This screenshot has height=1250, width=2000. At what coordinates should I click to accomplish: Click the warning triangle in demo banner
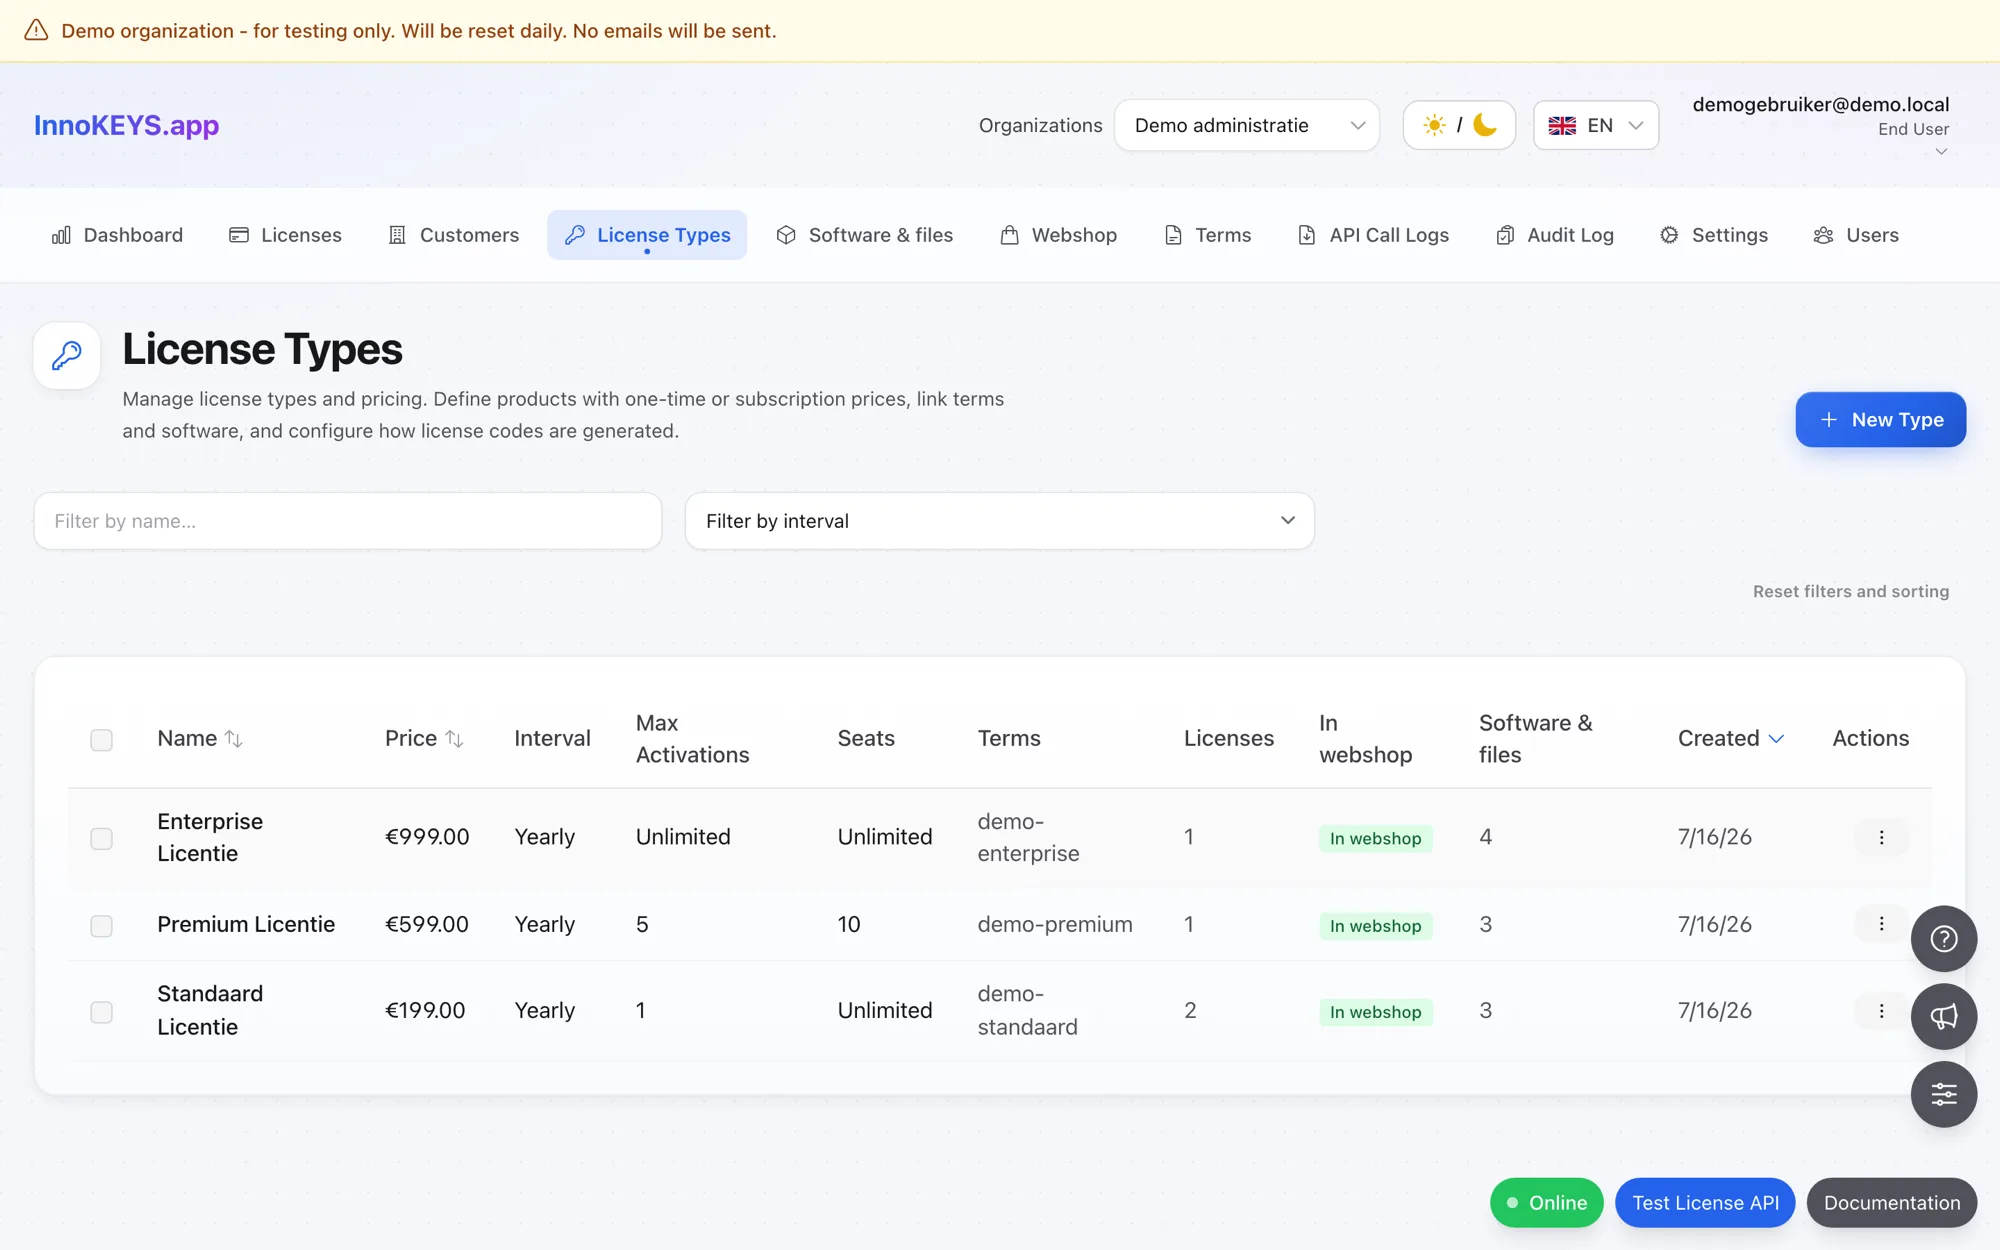click(36, 30)
